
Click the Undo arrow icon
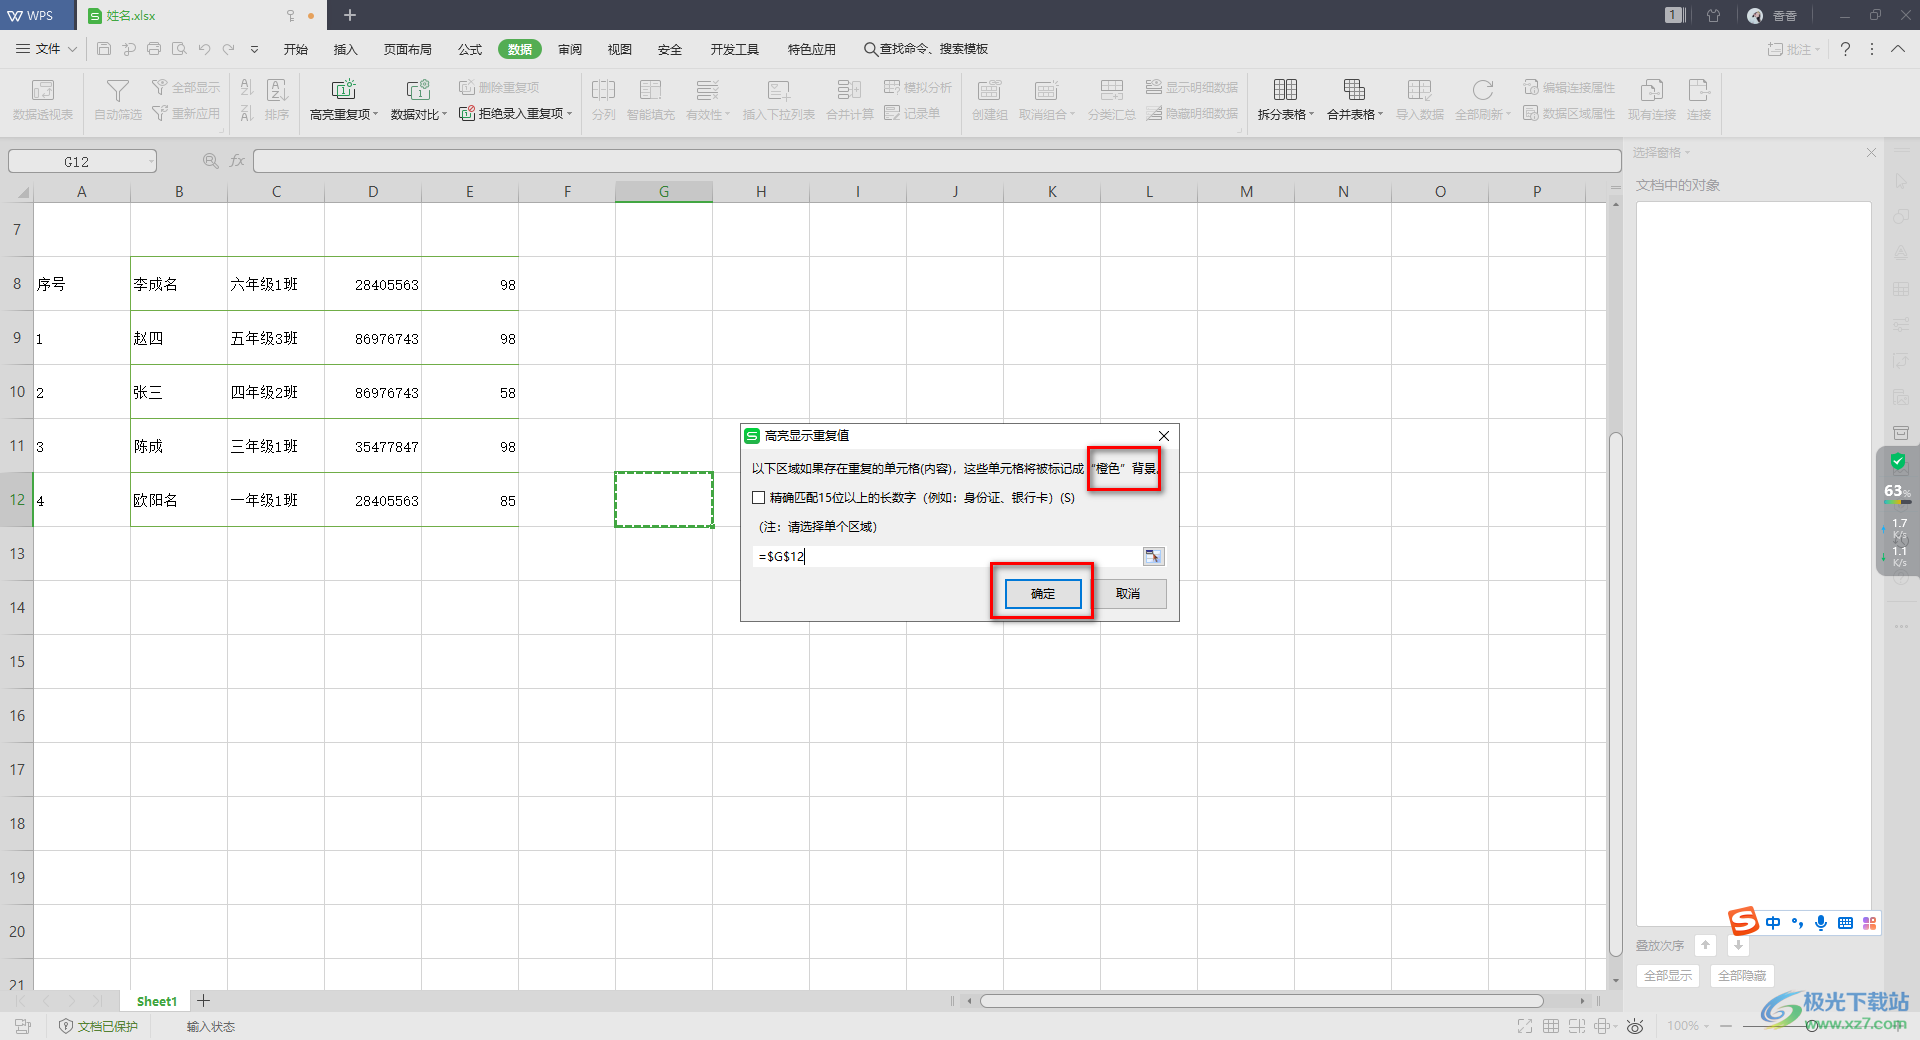coord(204,49)
